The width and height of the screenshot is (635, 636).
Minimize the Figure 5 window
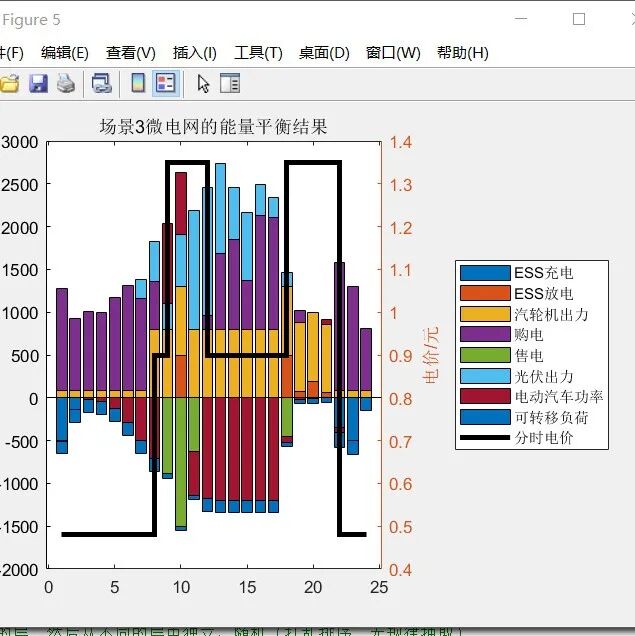coord(521,19)
